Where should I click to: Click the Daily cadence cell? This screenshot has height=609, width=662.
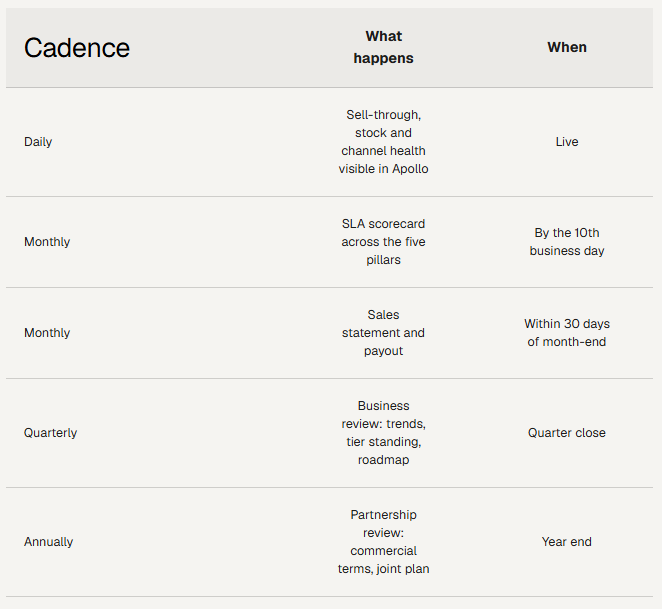(x=38, y=142)
